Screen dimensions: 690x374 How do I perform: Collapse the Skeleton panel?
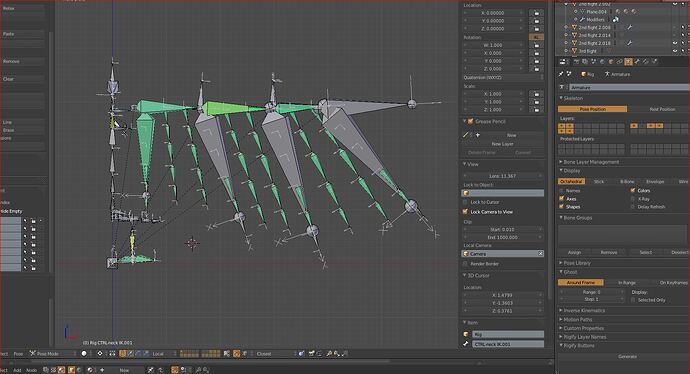point(572,98)
